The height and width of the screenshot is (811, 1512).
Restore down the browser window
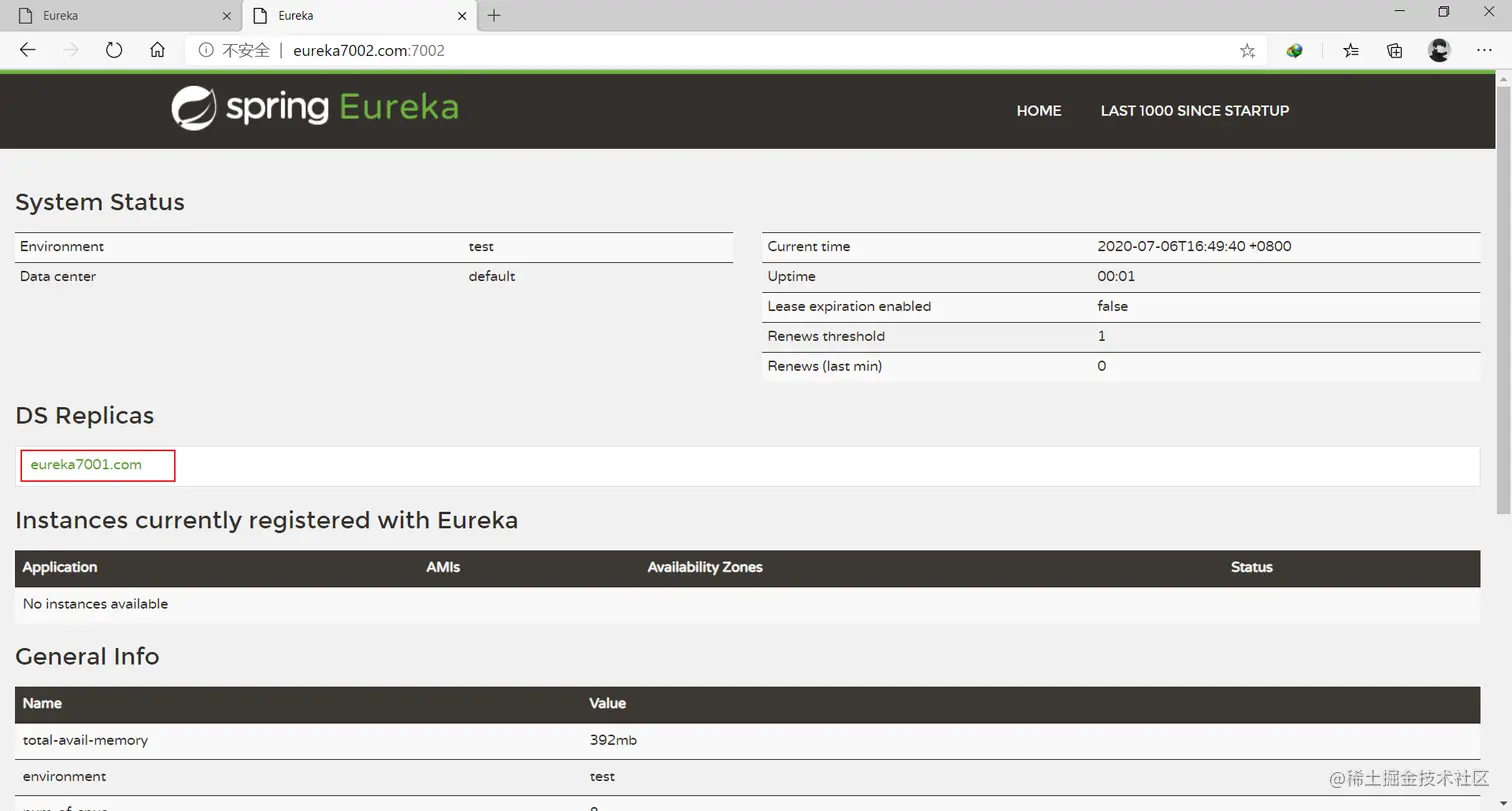point(1443,12)
